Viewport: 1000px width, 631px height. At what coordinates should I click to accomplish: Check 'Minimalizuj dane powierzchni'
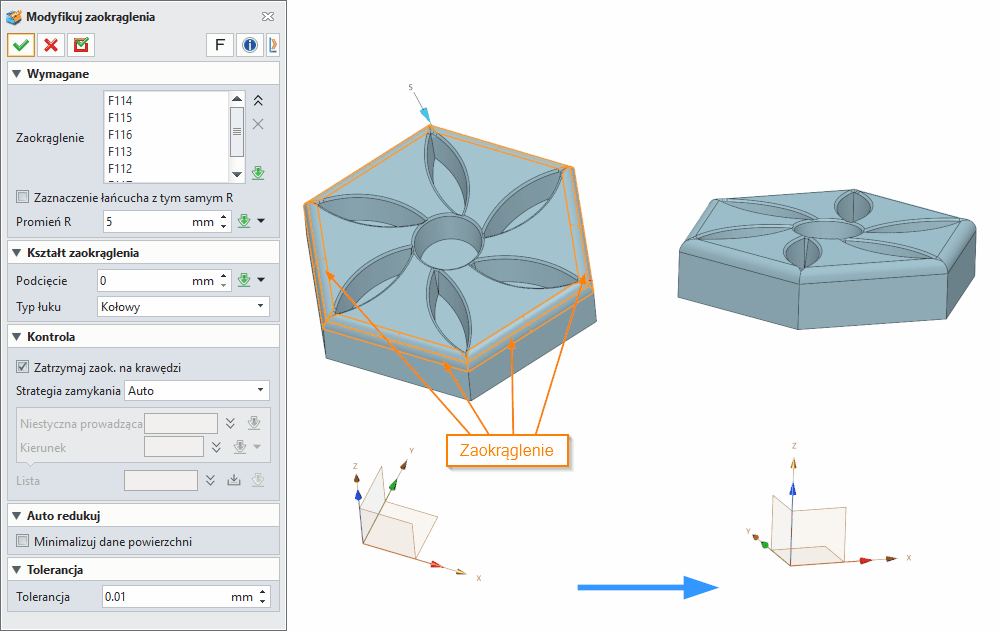point(22,541)
